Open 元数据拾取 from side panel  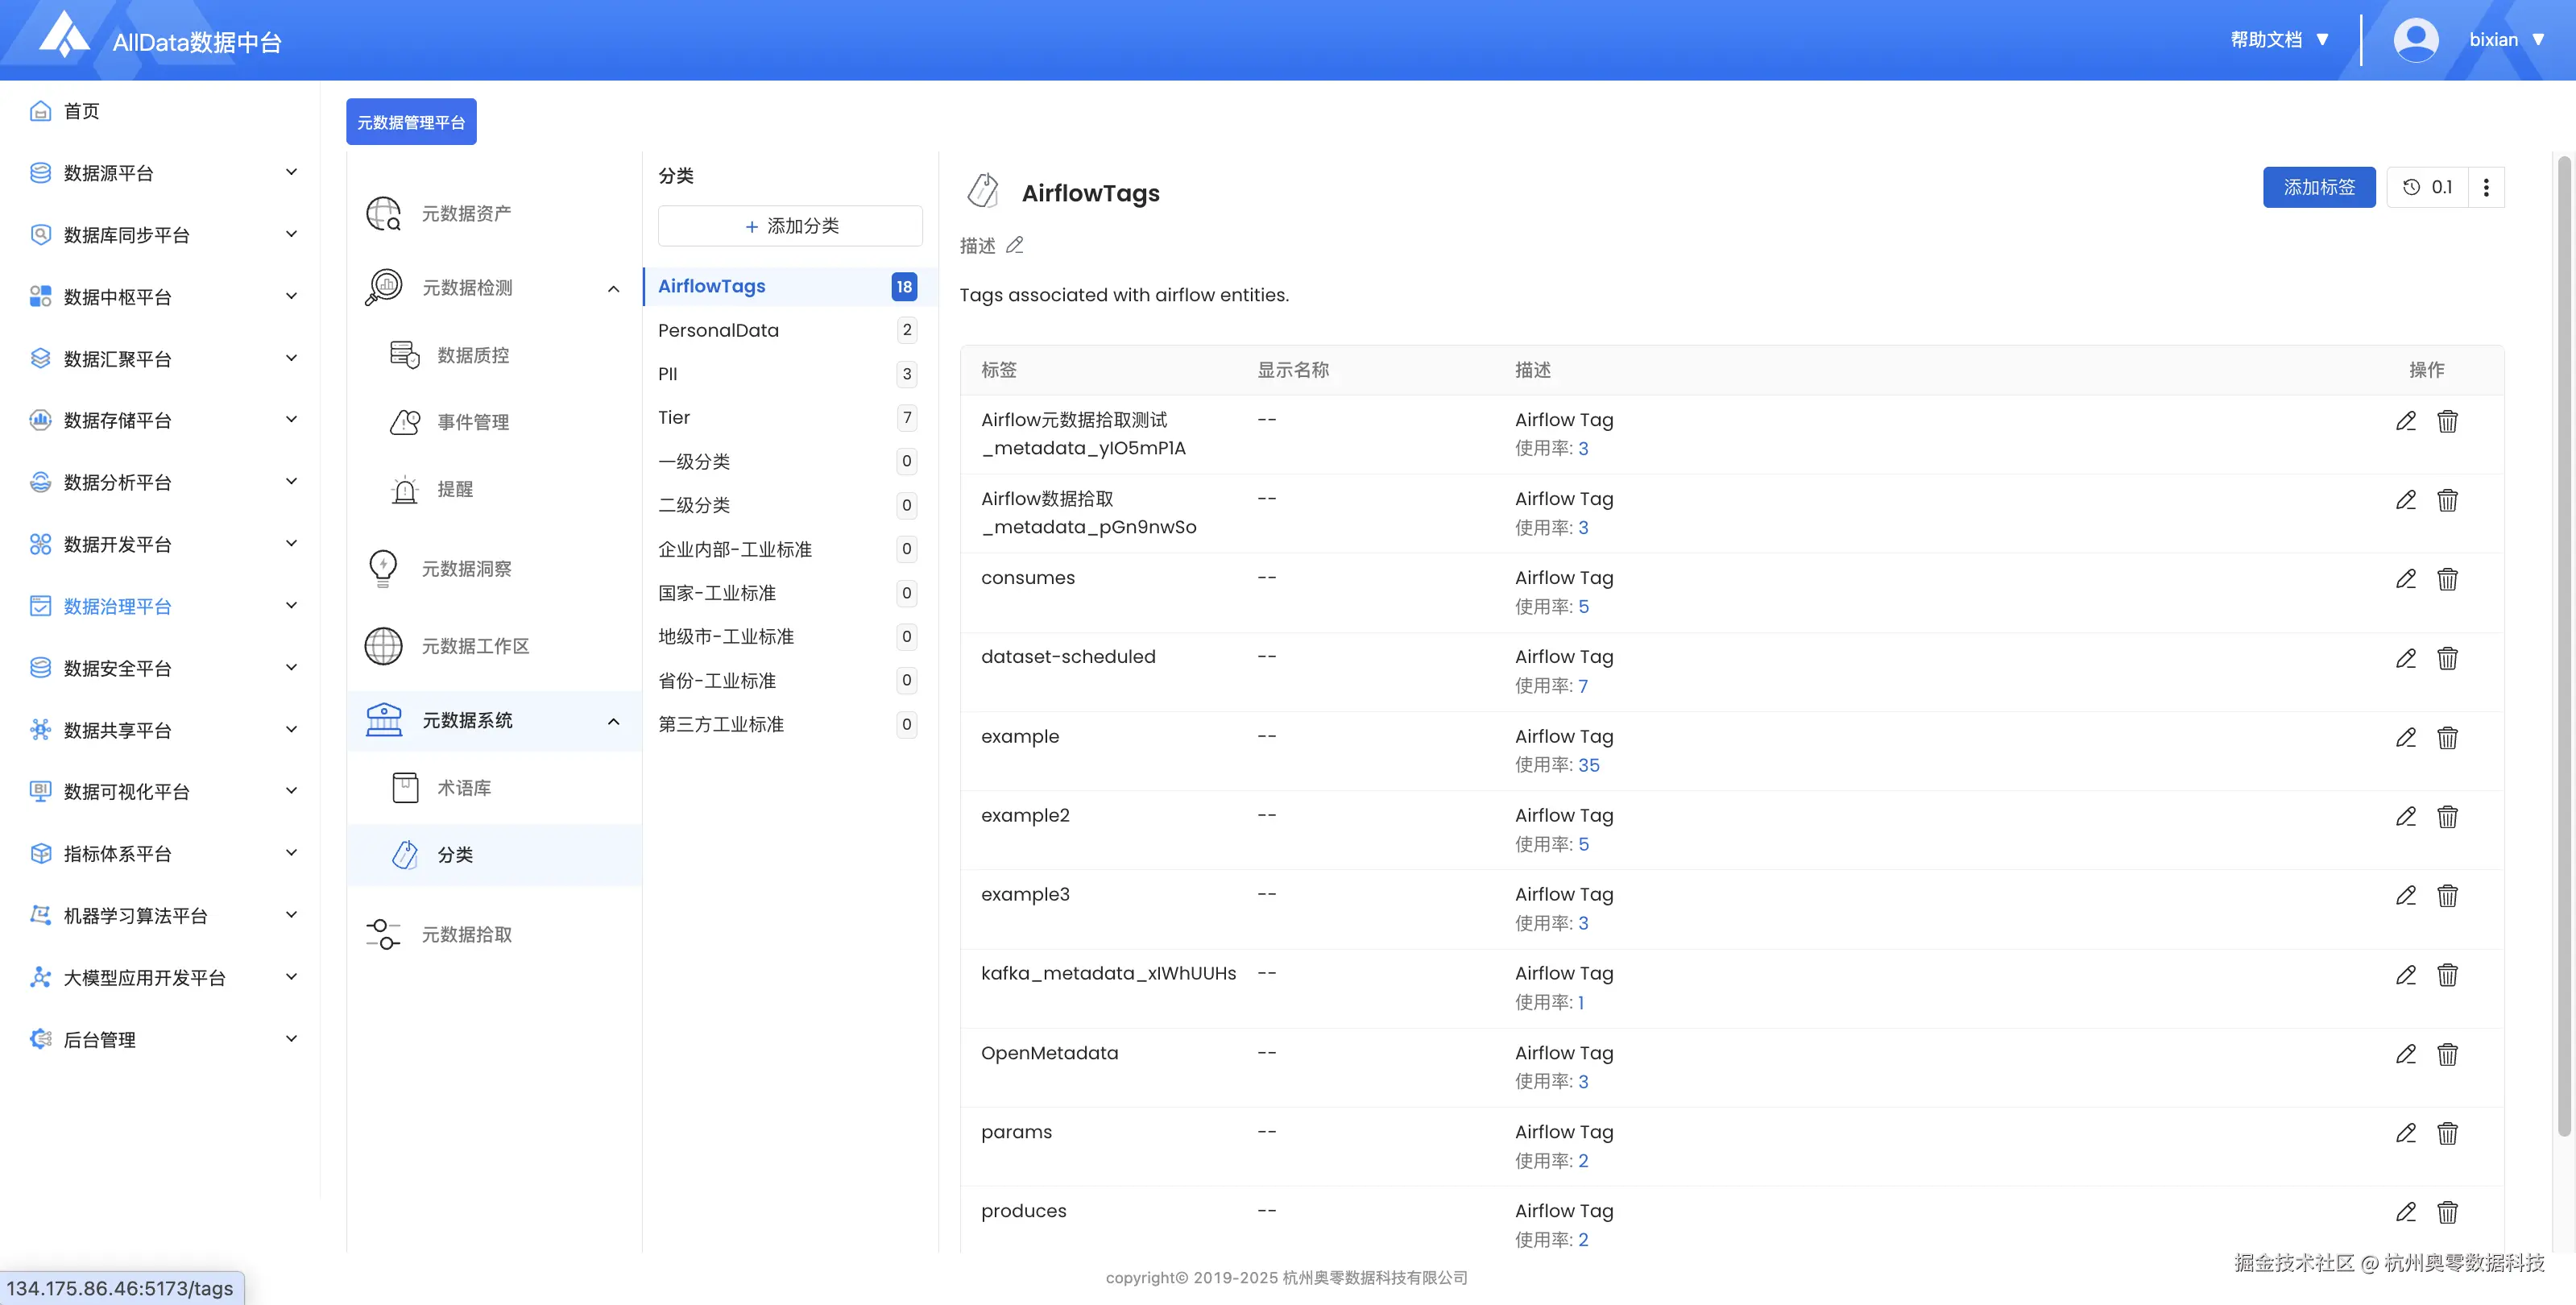coord(466,934)
